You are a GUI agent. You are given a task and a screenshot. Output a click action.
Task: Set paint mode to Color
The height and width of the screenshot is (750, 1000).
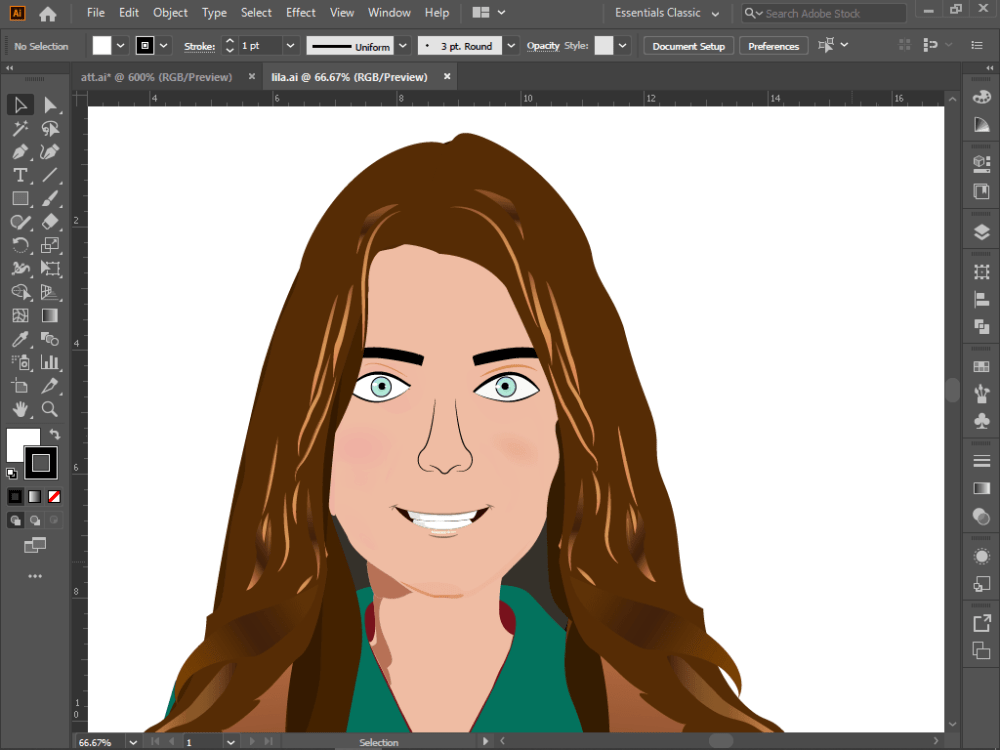(x=15, y=496)
